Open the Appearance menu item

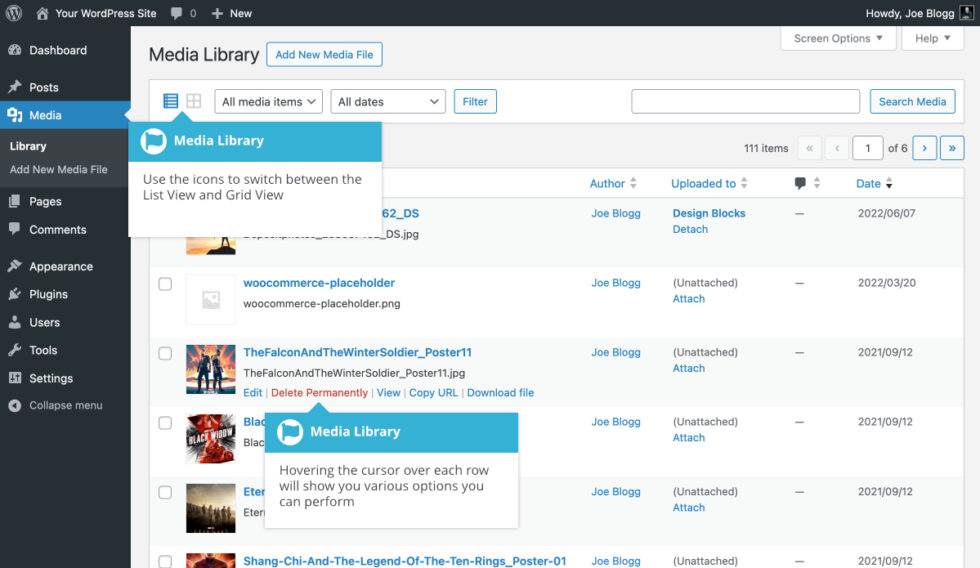[61, 266]
